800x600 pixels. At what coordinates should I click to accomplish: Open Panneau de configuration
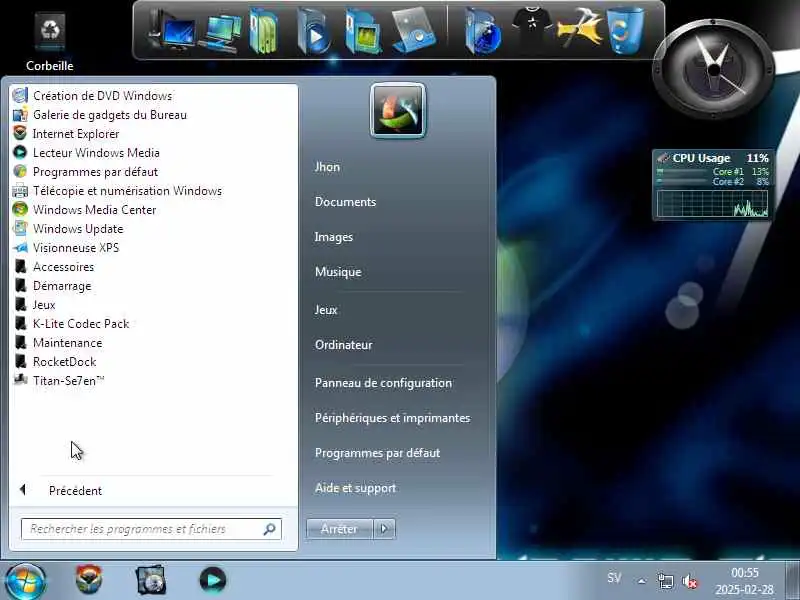point(383,383)
